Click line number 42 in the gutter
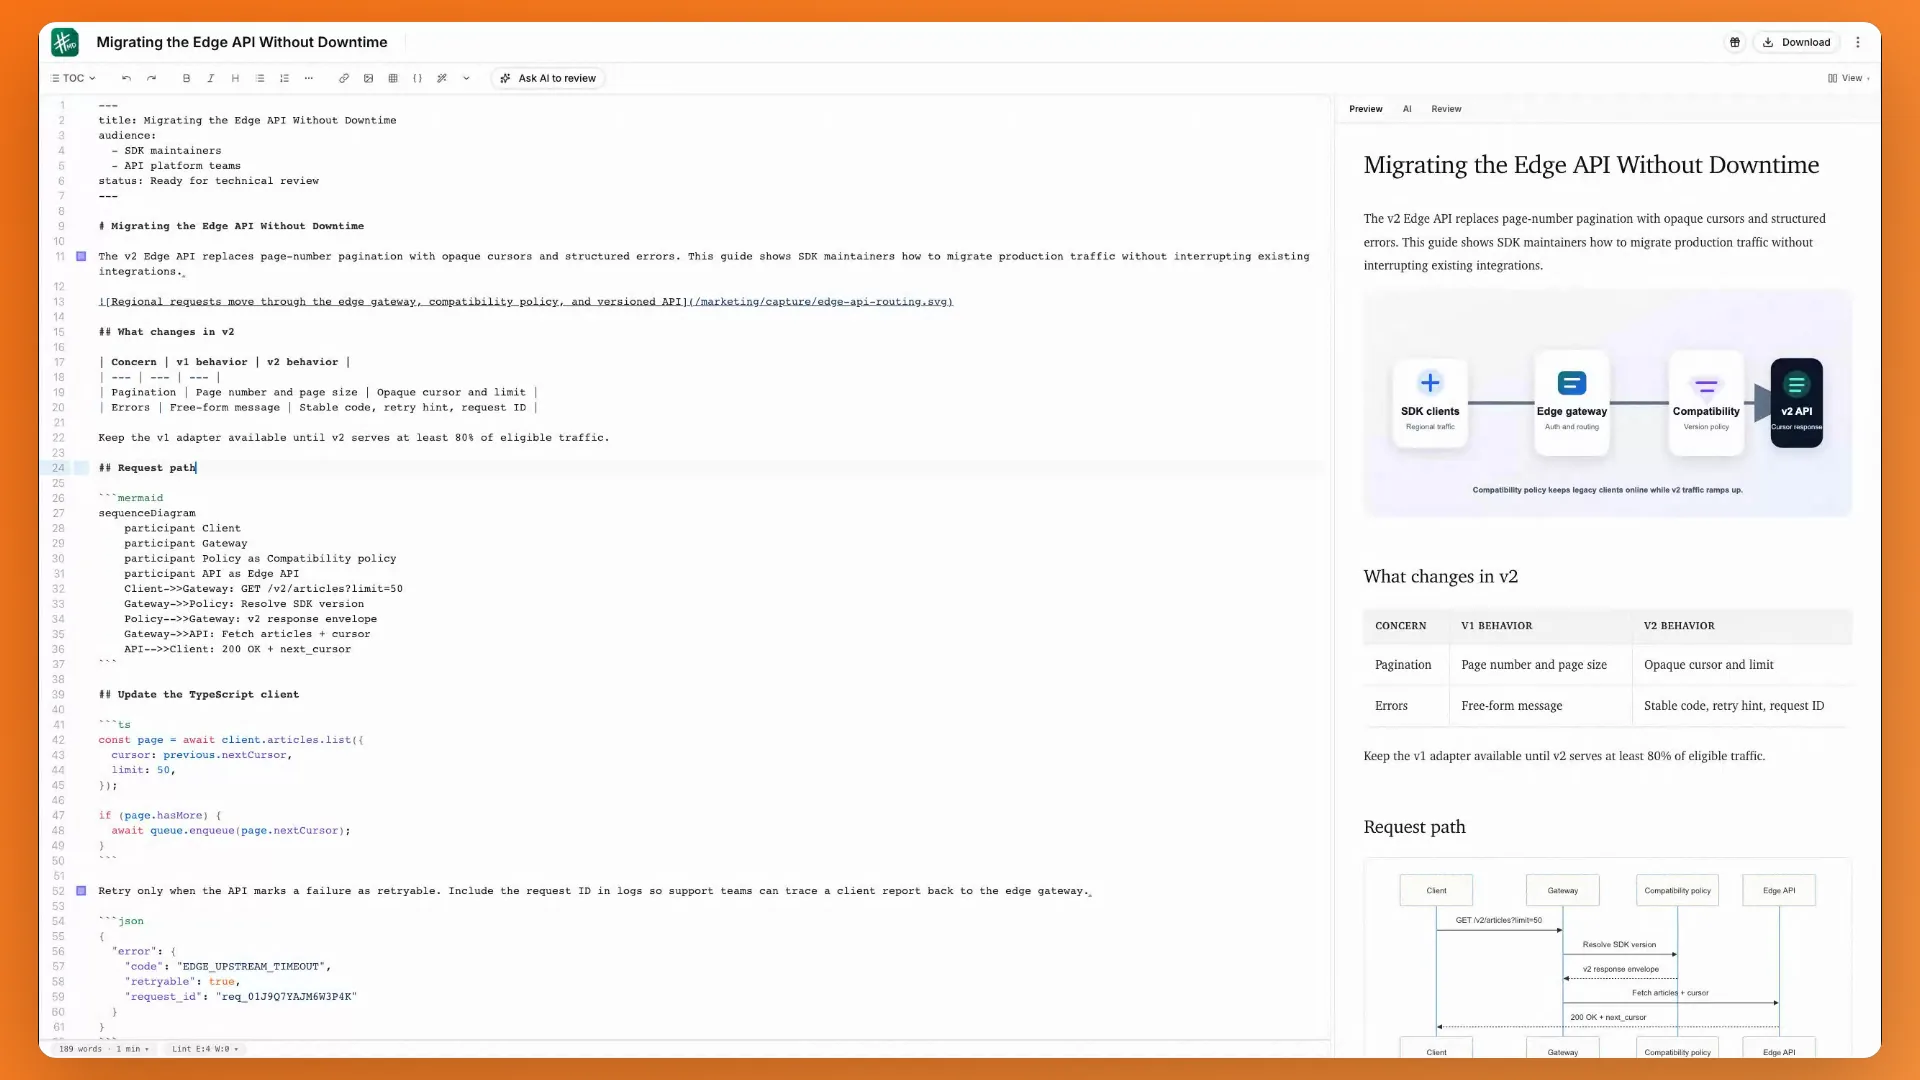The image size is (1920, 1080). pos(58,740)
